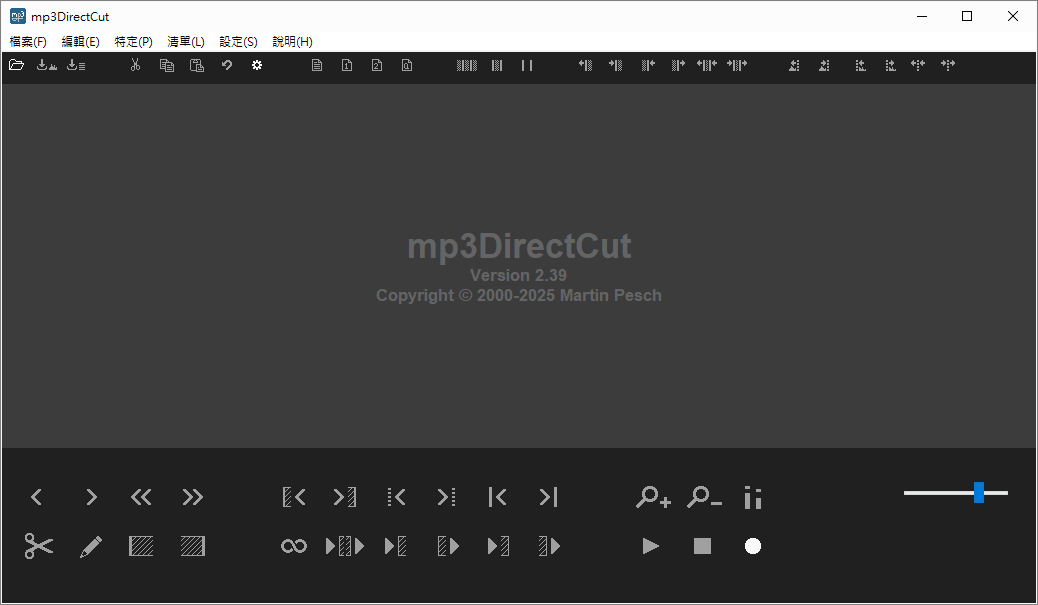Image resolution: width=1038 pixels, height=605 pixels.
Task: Open the 特定(P) menu
Action: [133, 42]
